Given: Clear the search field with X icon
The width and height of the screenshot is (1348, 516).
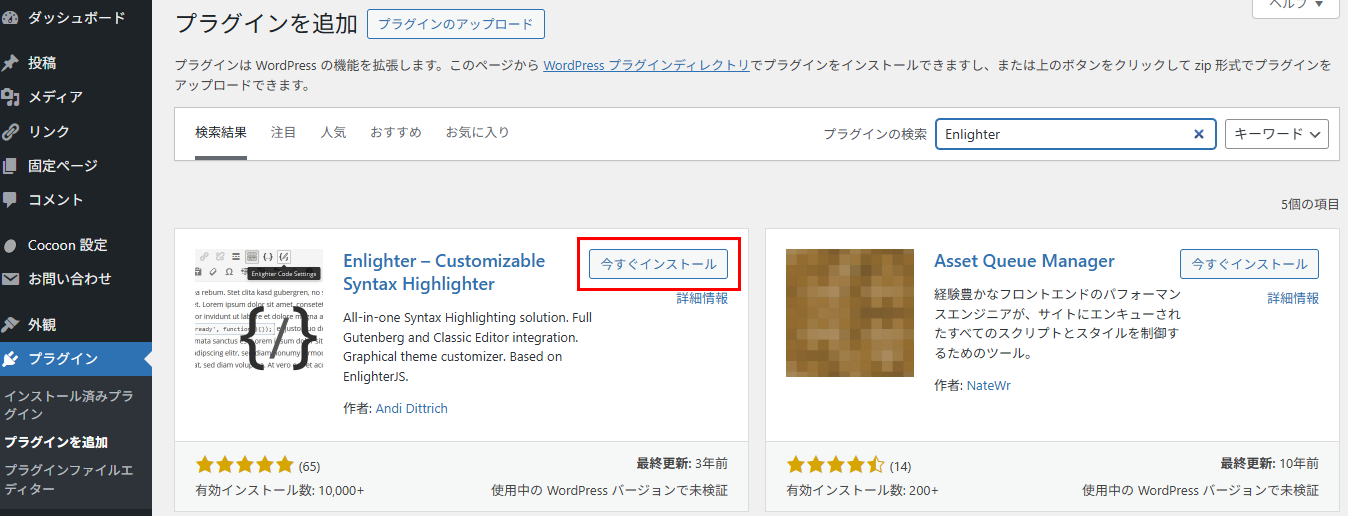Looking at the screenshot, I should [x=1199, y=134].
